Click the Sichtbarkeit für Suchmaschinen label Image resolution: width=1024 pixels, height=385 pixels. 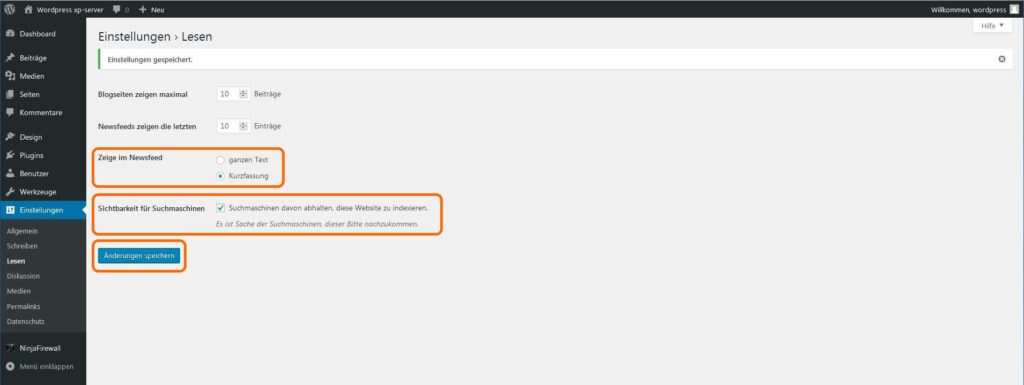[152, 208]
